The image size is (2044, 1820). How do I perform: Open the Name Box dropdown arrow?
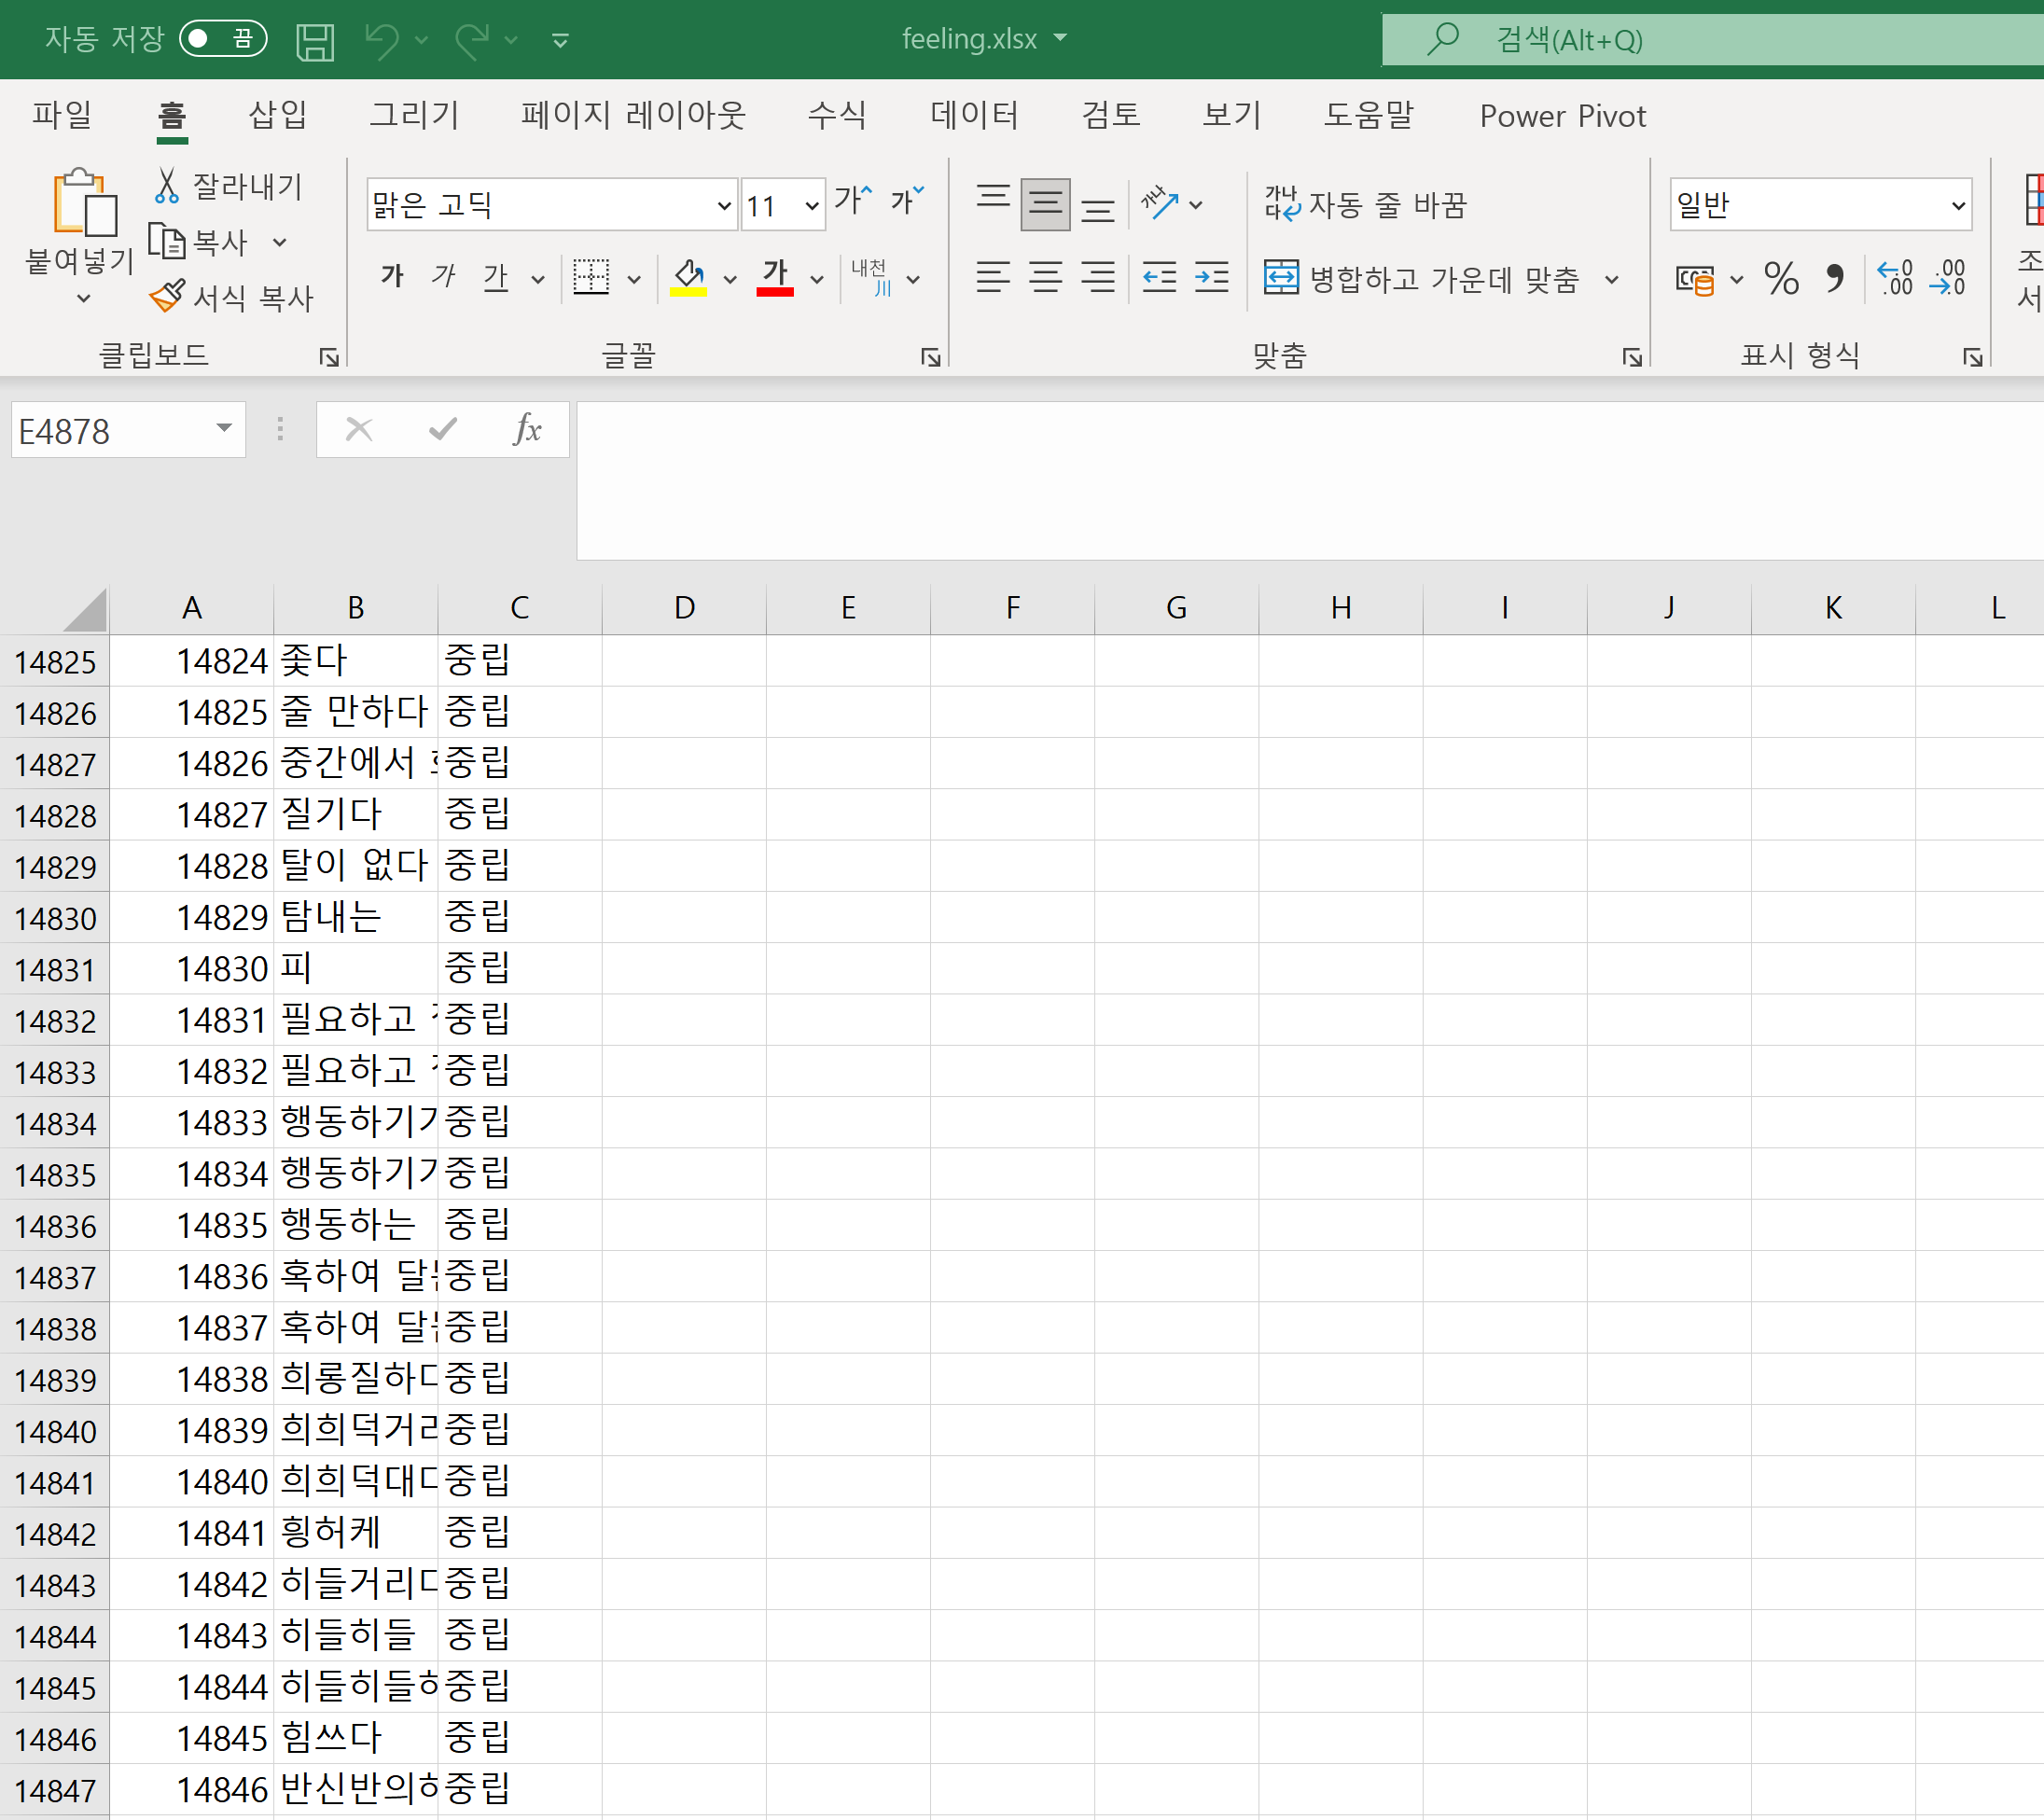point(224,430)
